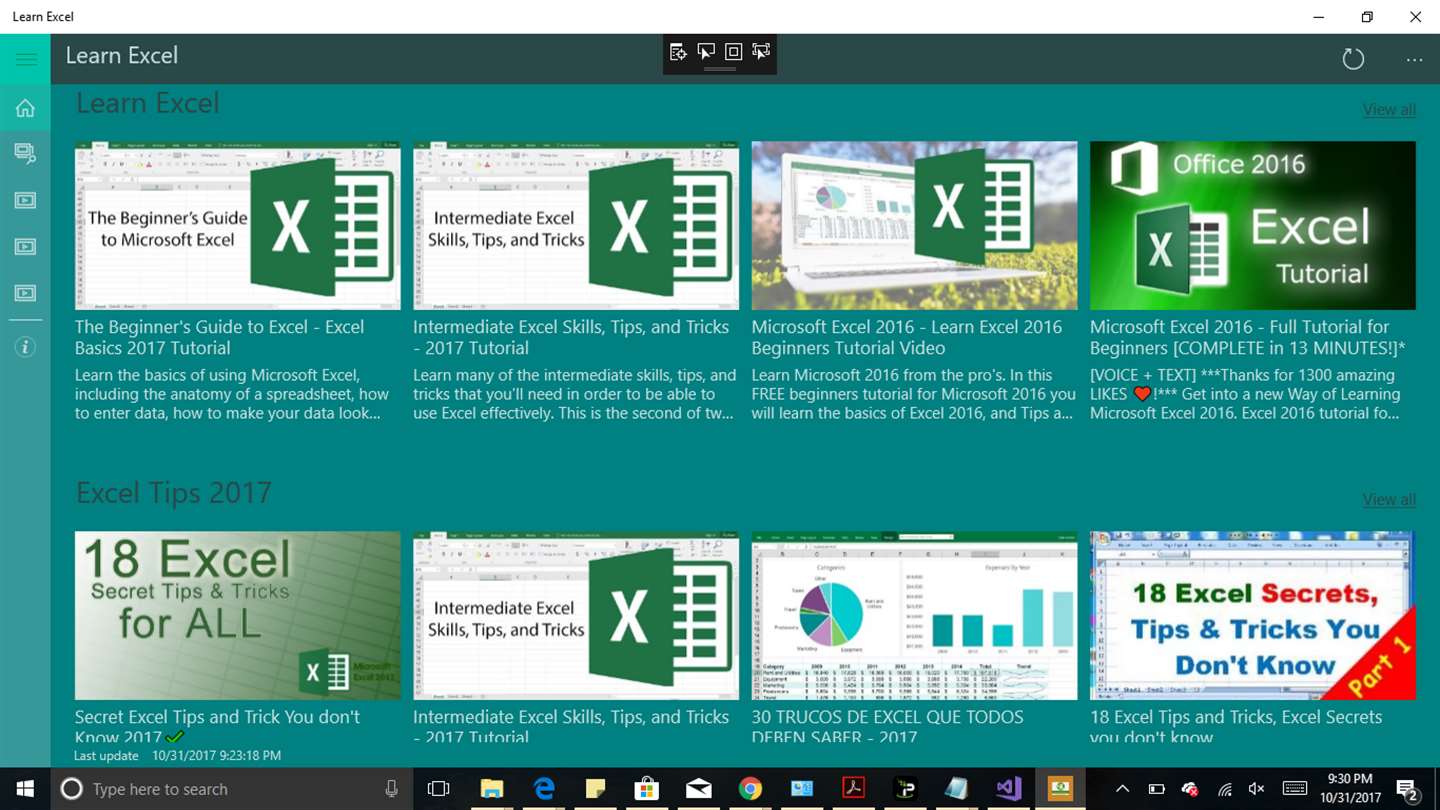This screenshot has height=810, width=1440.
Task: Click title '30 TRUCOS DE EXCEL QUE TODOS DEBEN SABER'
Action: coord(887,727)
